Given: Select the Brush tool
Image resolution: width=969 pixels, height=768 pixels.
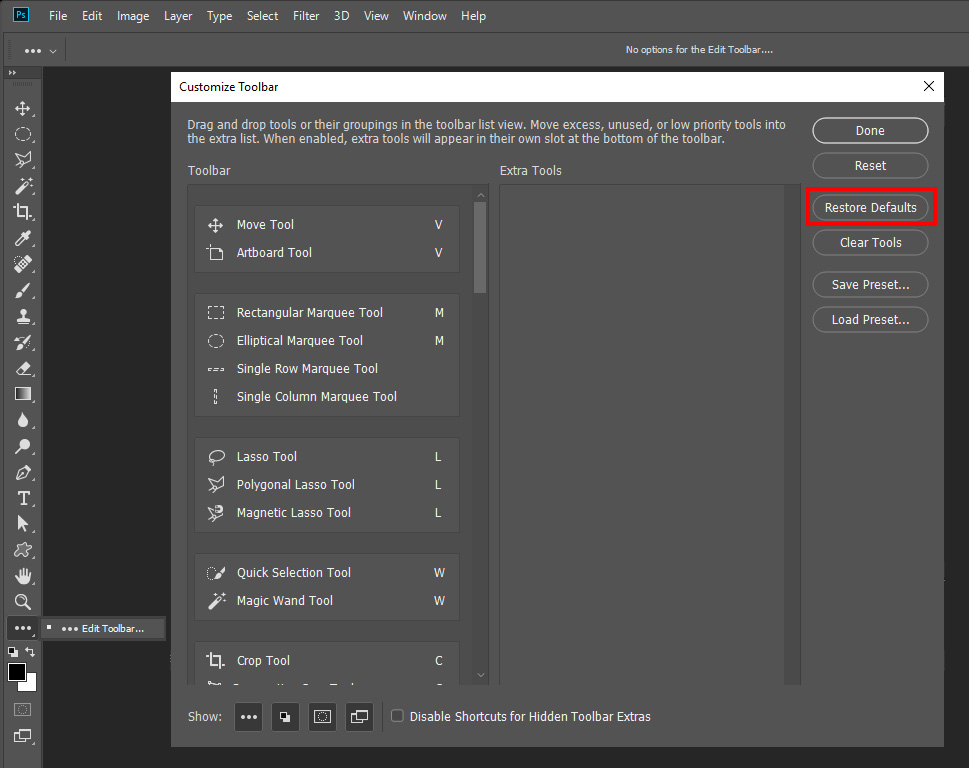Looking at the screenshot, I should (x=22, y=290).
